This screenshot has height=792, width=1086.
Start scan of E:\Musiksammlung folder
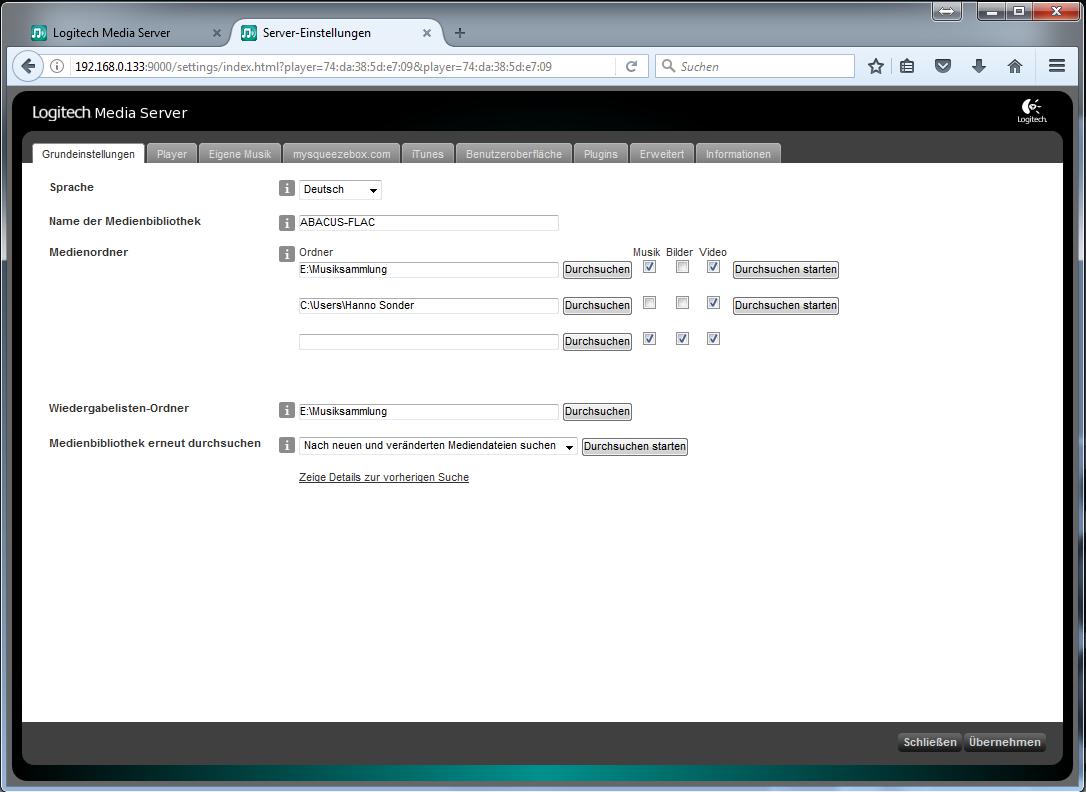[785, 269]
